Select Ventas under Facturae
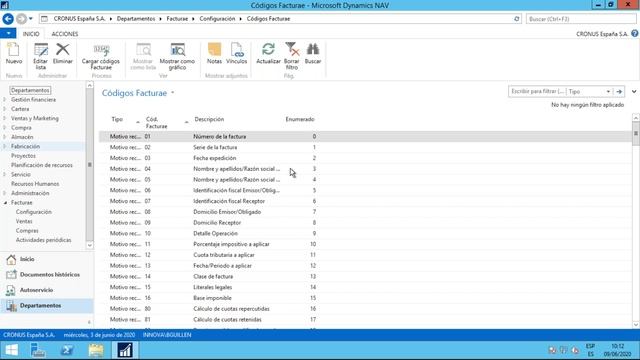This screenshot has width=640, height=360. pos(24,222)
